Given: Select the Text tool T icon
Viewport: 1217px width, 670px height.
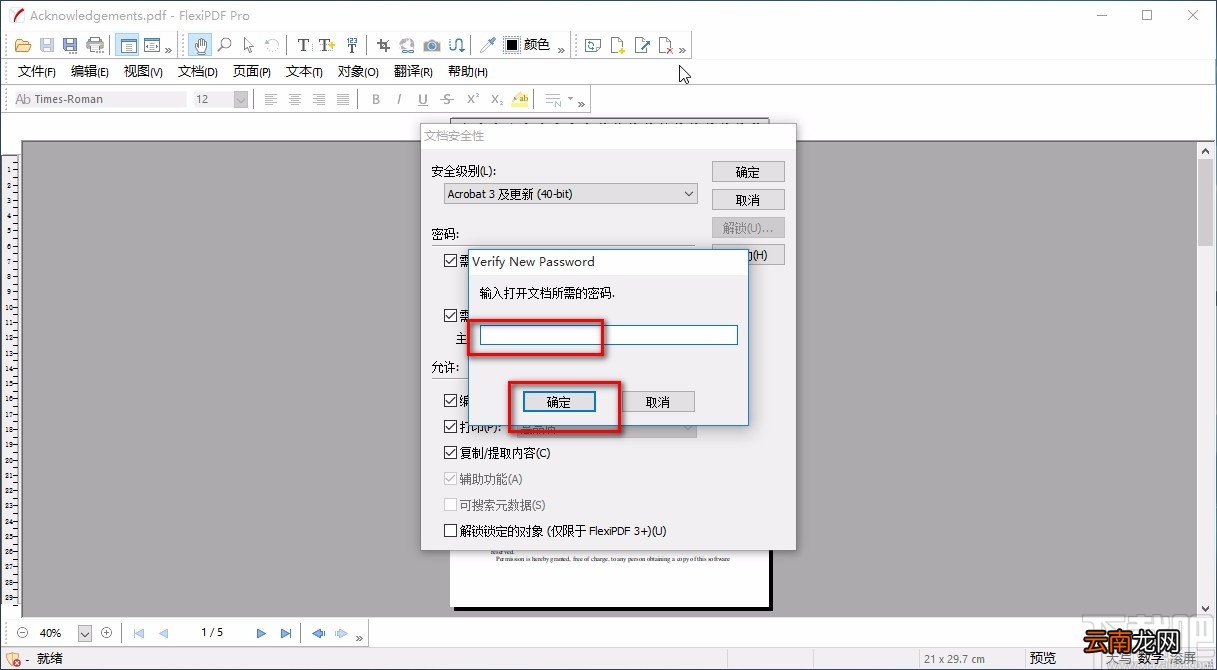Looking at the screenshot, I should 304,45.
